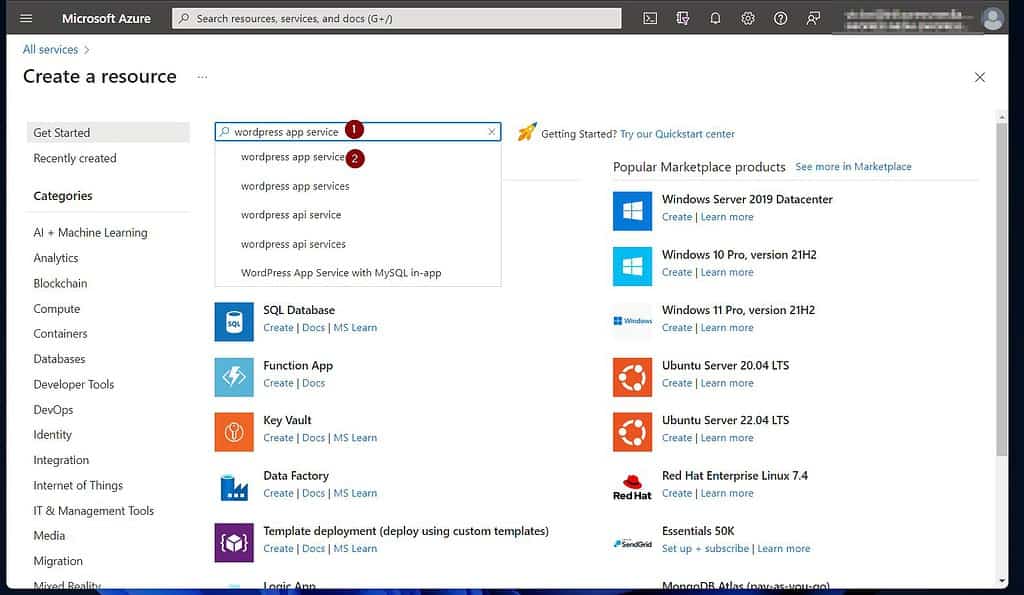The width and height of the screenshot is (1024, 595).
Task: Click the Windows 11 Pro icon
Action: [632, 321]
